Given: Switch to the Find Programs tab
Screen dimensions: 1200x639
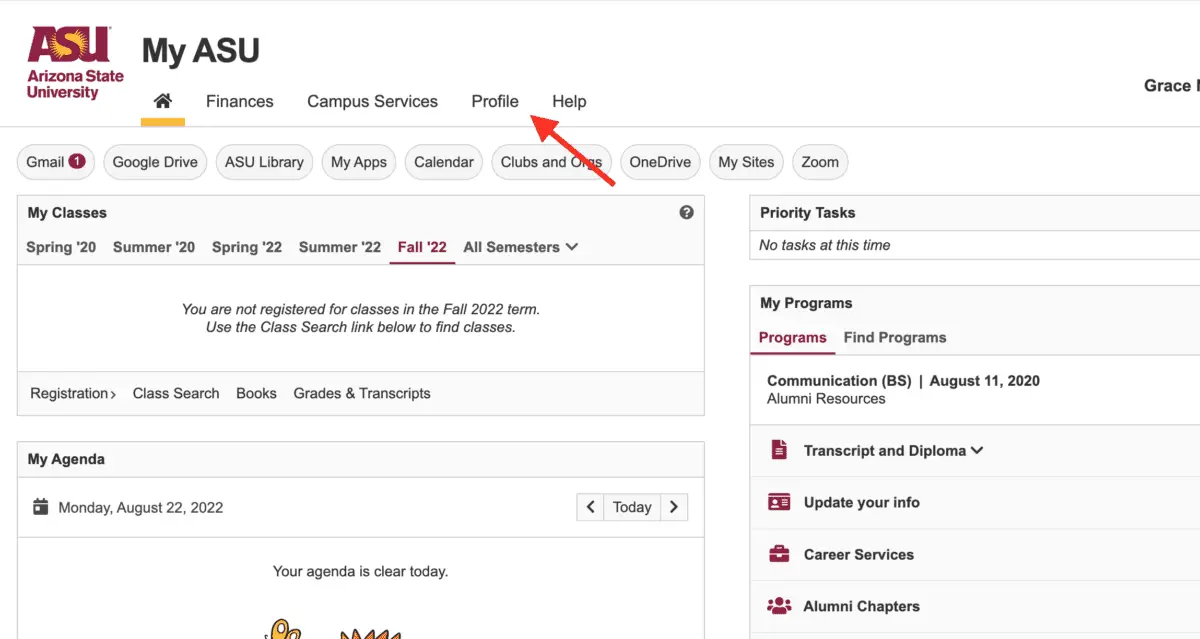Looking at the screenshot, I should tap(895, 337).
